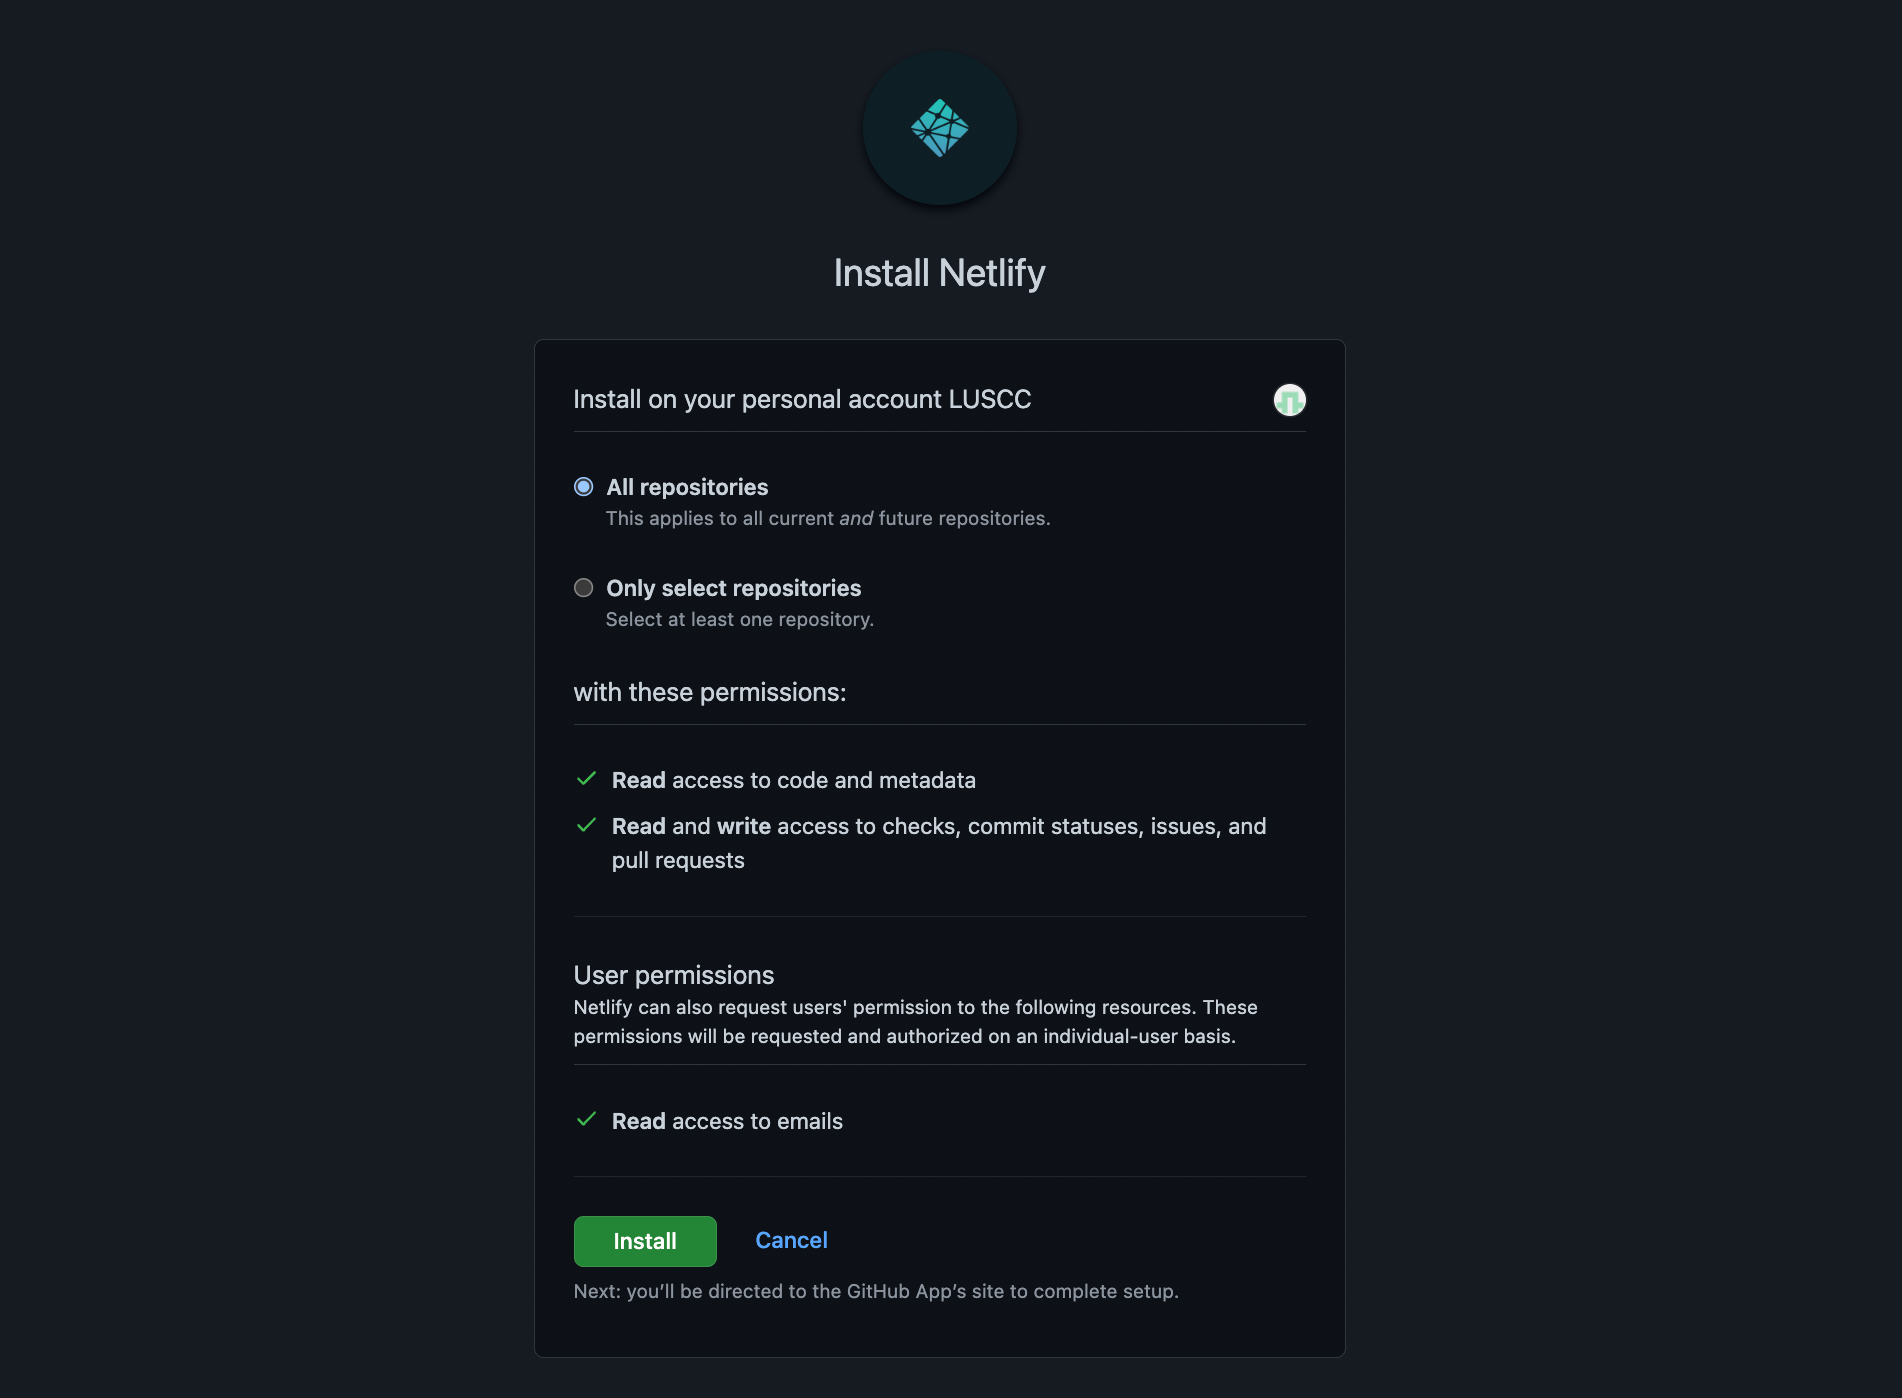
Task: Click the LUSCC account avatar
Action: click(1289, 400)
